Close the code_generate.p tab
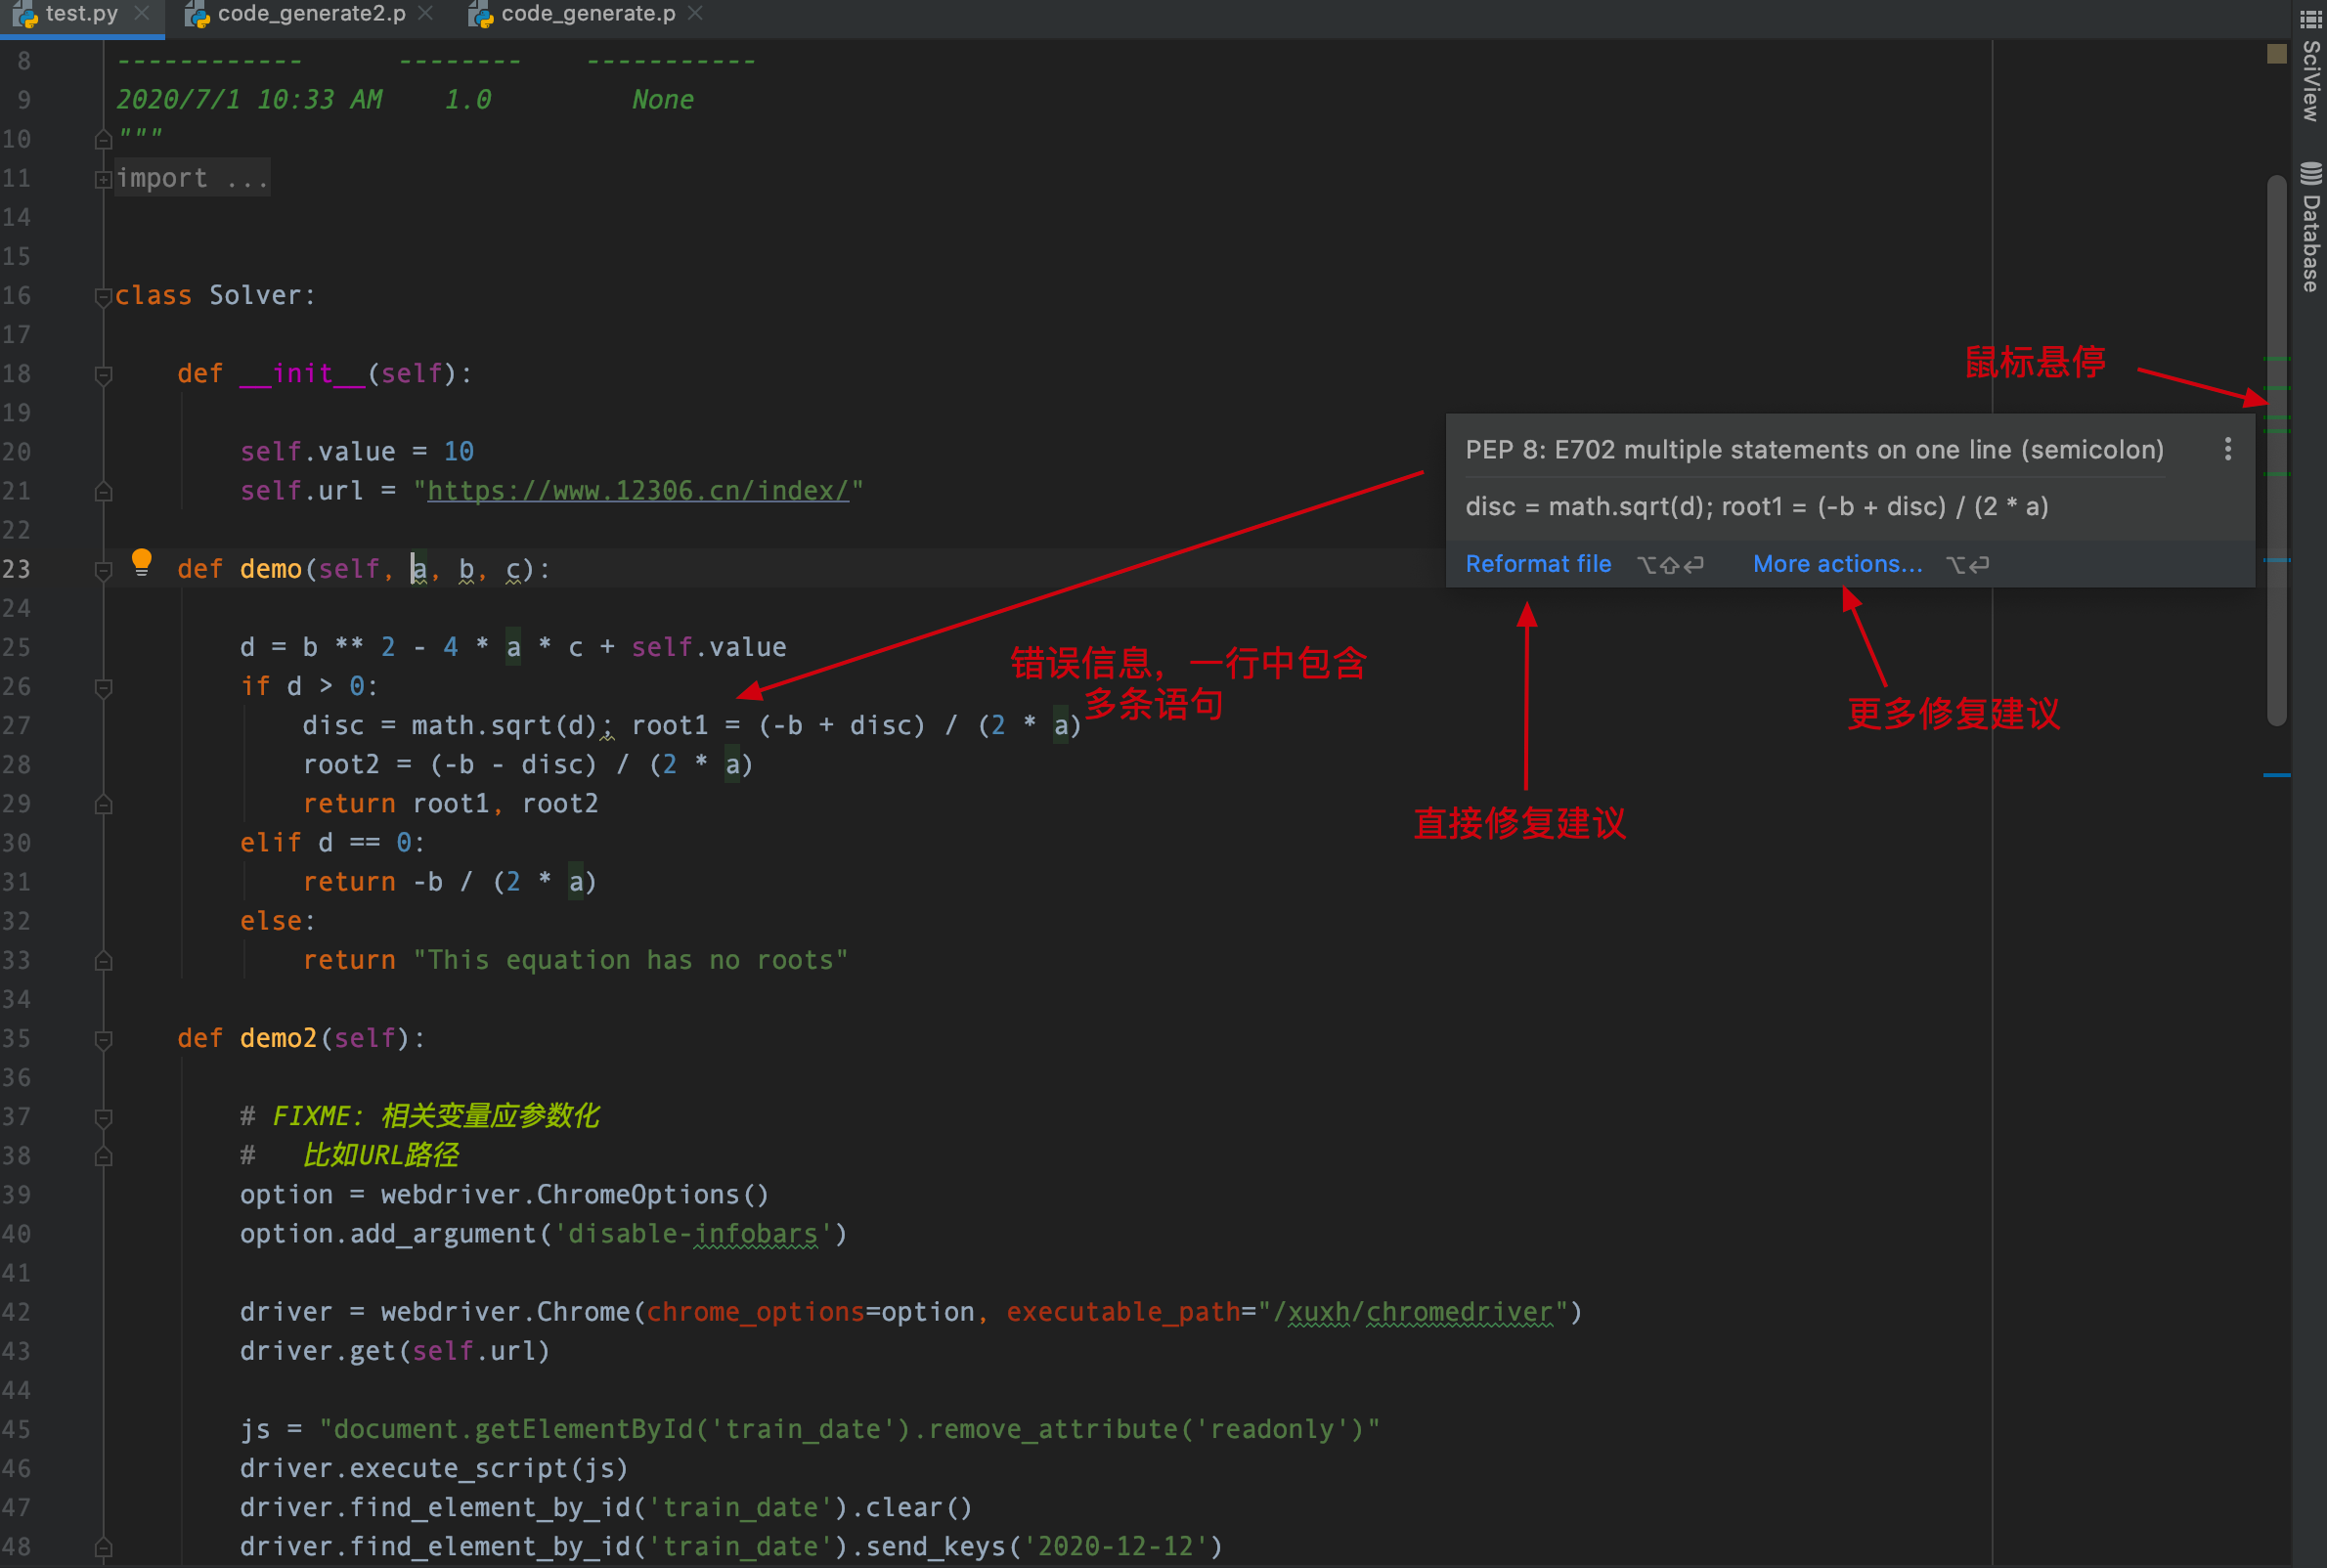This screenshot has height=1568, width=2327. coord(696,14)
